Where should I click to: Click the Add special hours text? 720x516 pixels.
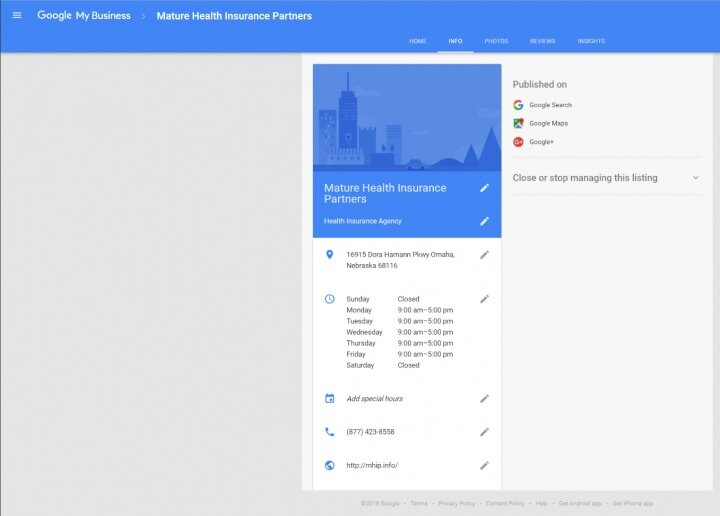[x=375, y=398]
